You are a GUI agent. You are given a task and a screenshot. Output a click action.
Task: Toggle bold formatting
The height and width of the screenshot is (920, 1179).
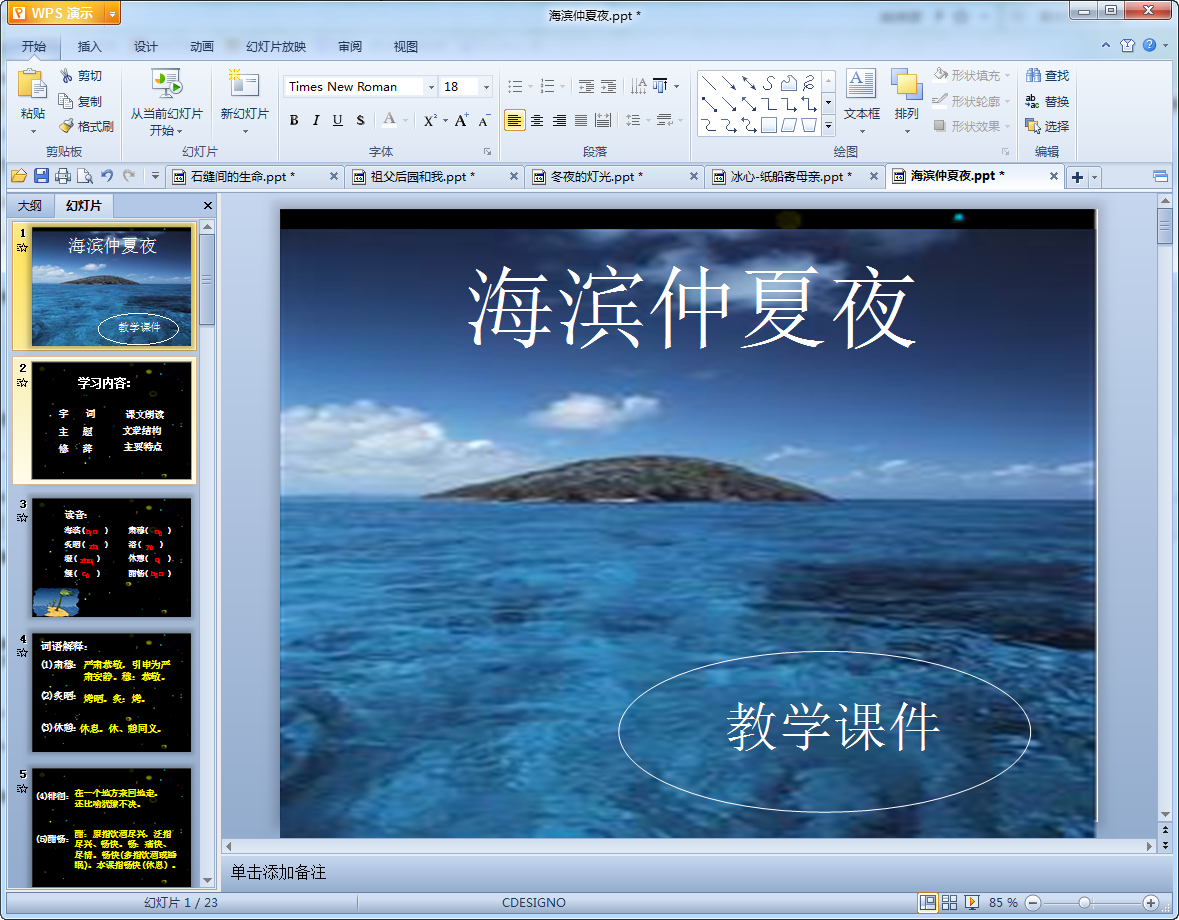294,120
